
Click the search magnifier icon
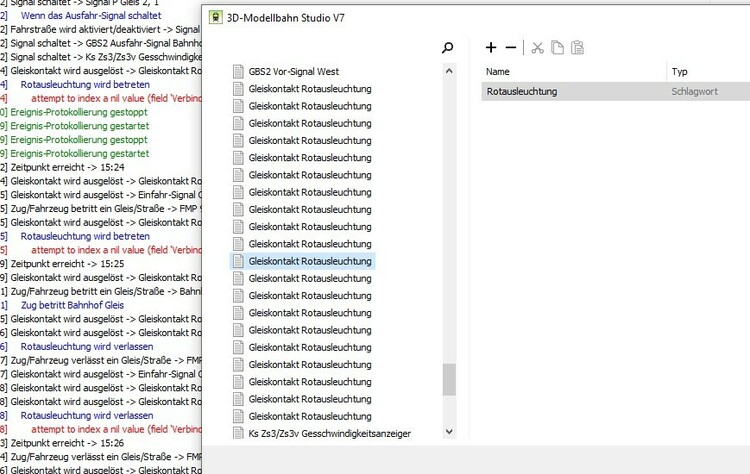[x=448, y=47]
